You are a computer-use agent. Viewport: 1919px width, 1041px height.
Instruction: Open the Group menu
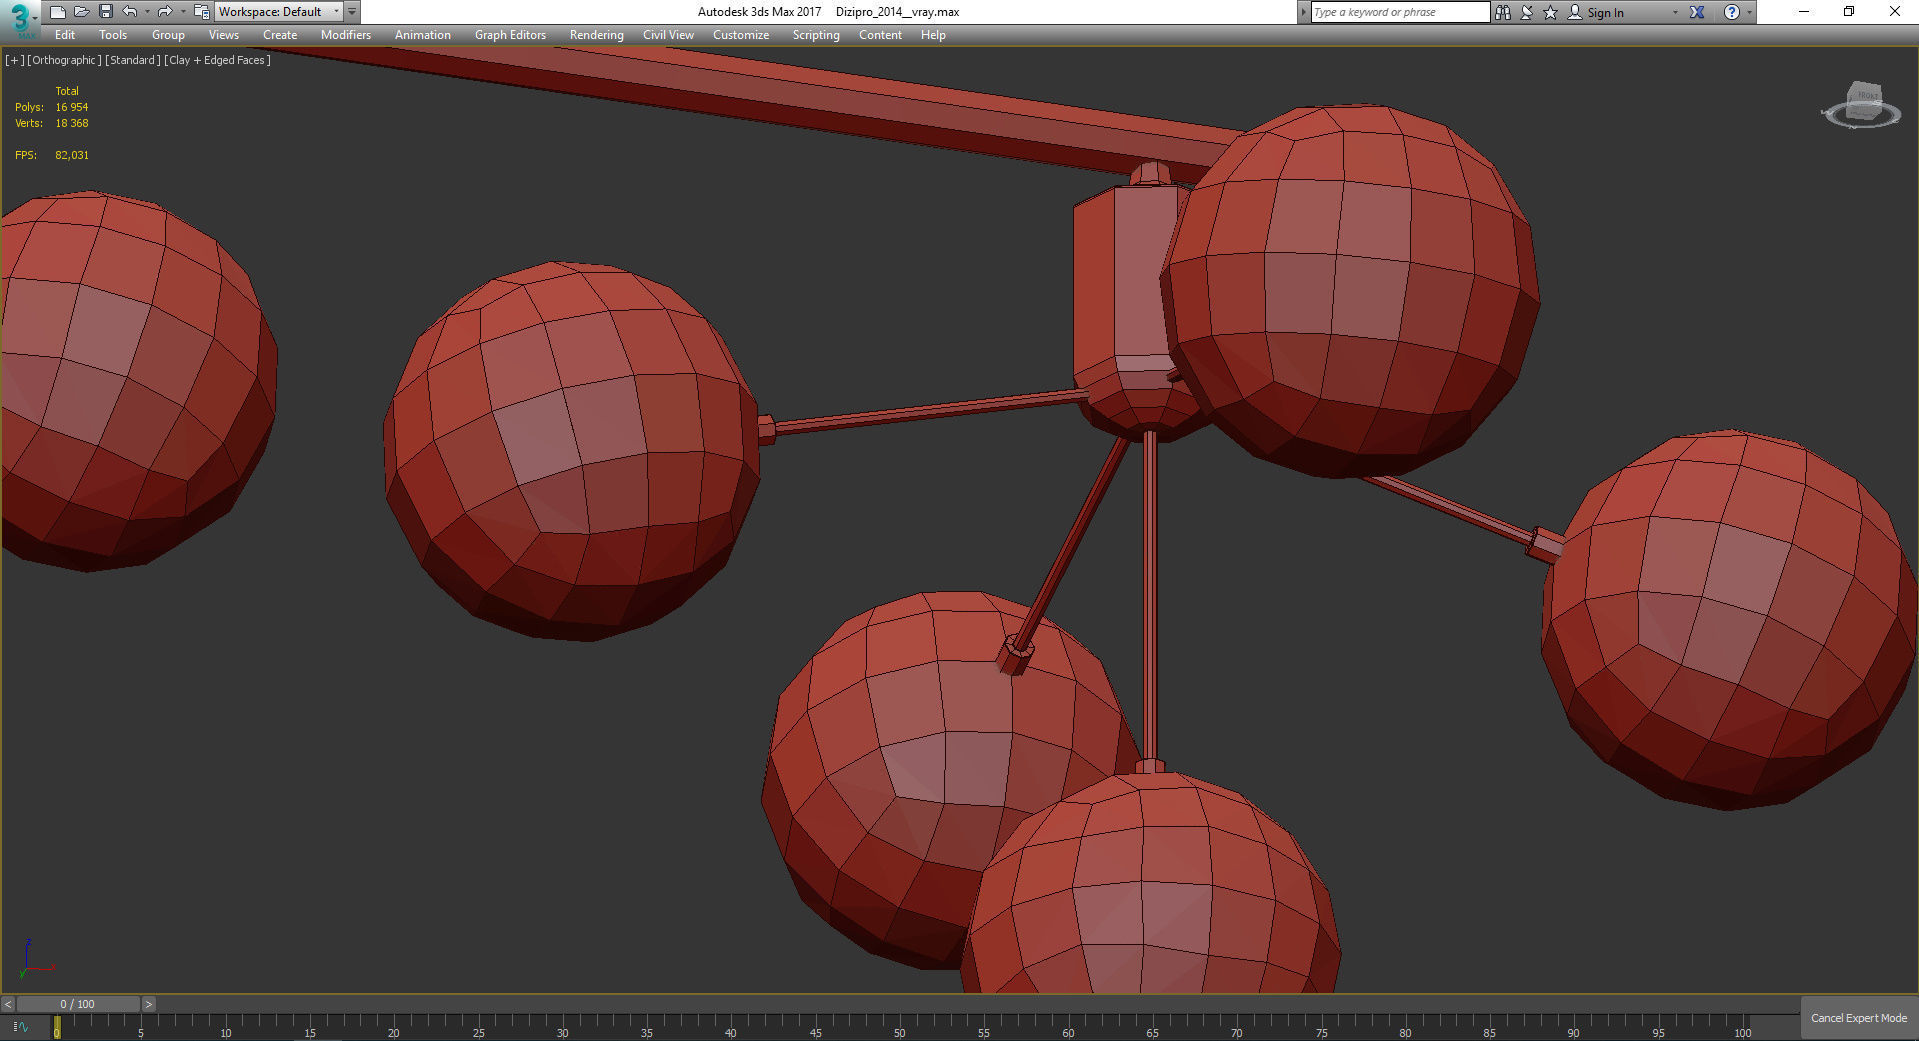[x=168, y=35]
